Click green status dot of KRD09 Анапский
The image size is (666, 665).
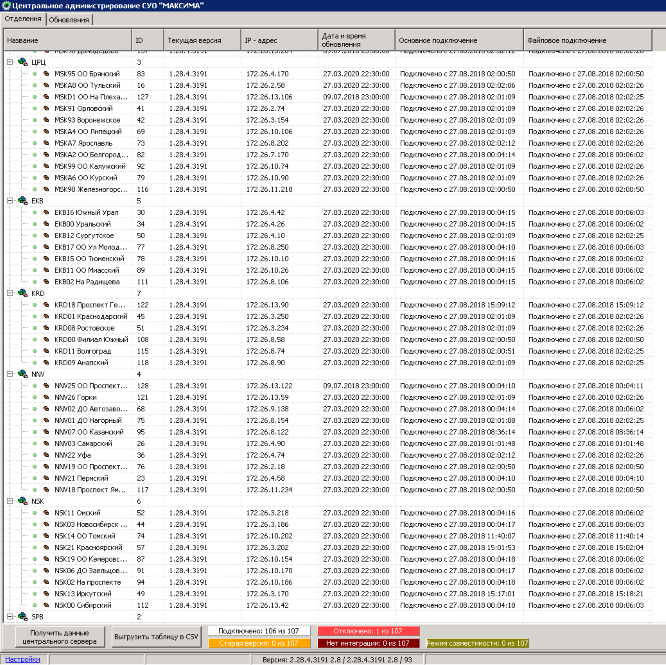[35, 363]
